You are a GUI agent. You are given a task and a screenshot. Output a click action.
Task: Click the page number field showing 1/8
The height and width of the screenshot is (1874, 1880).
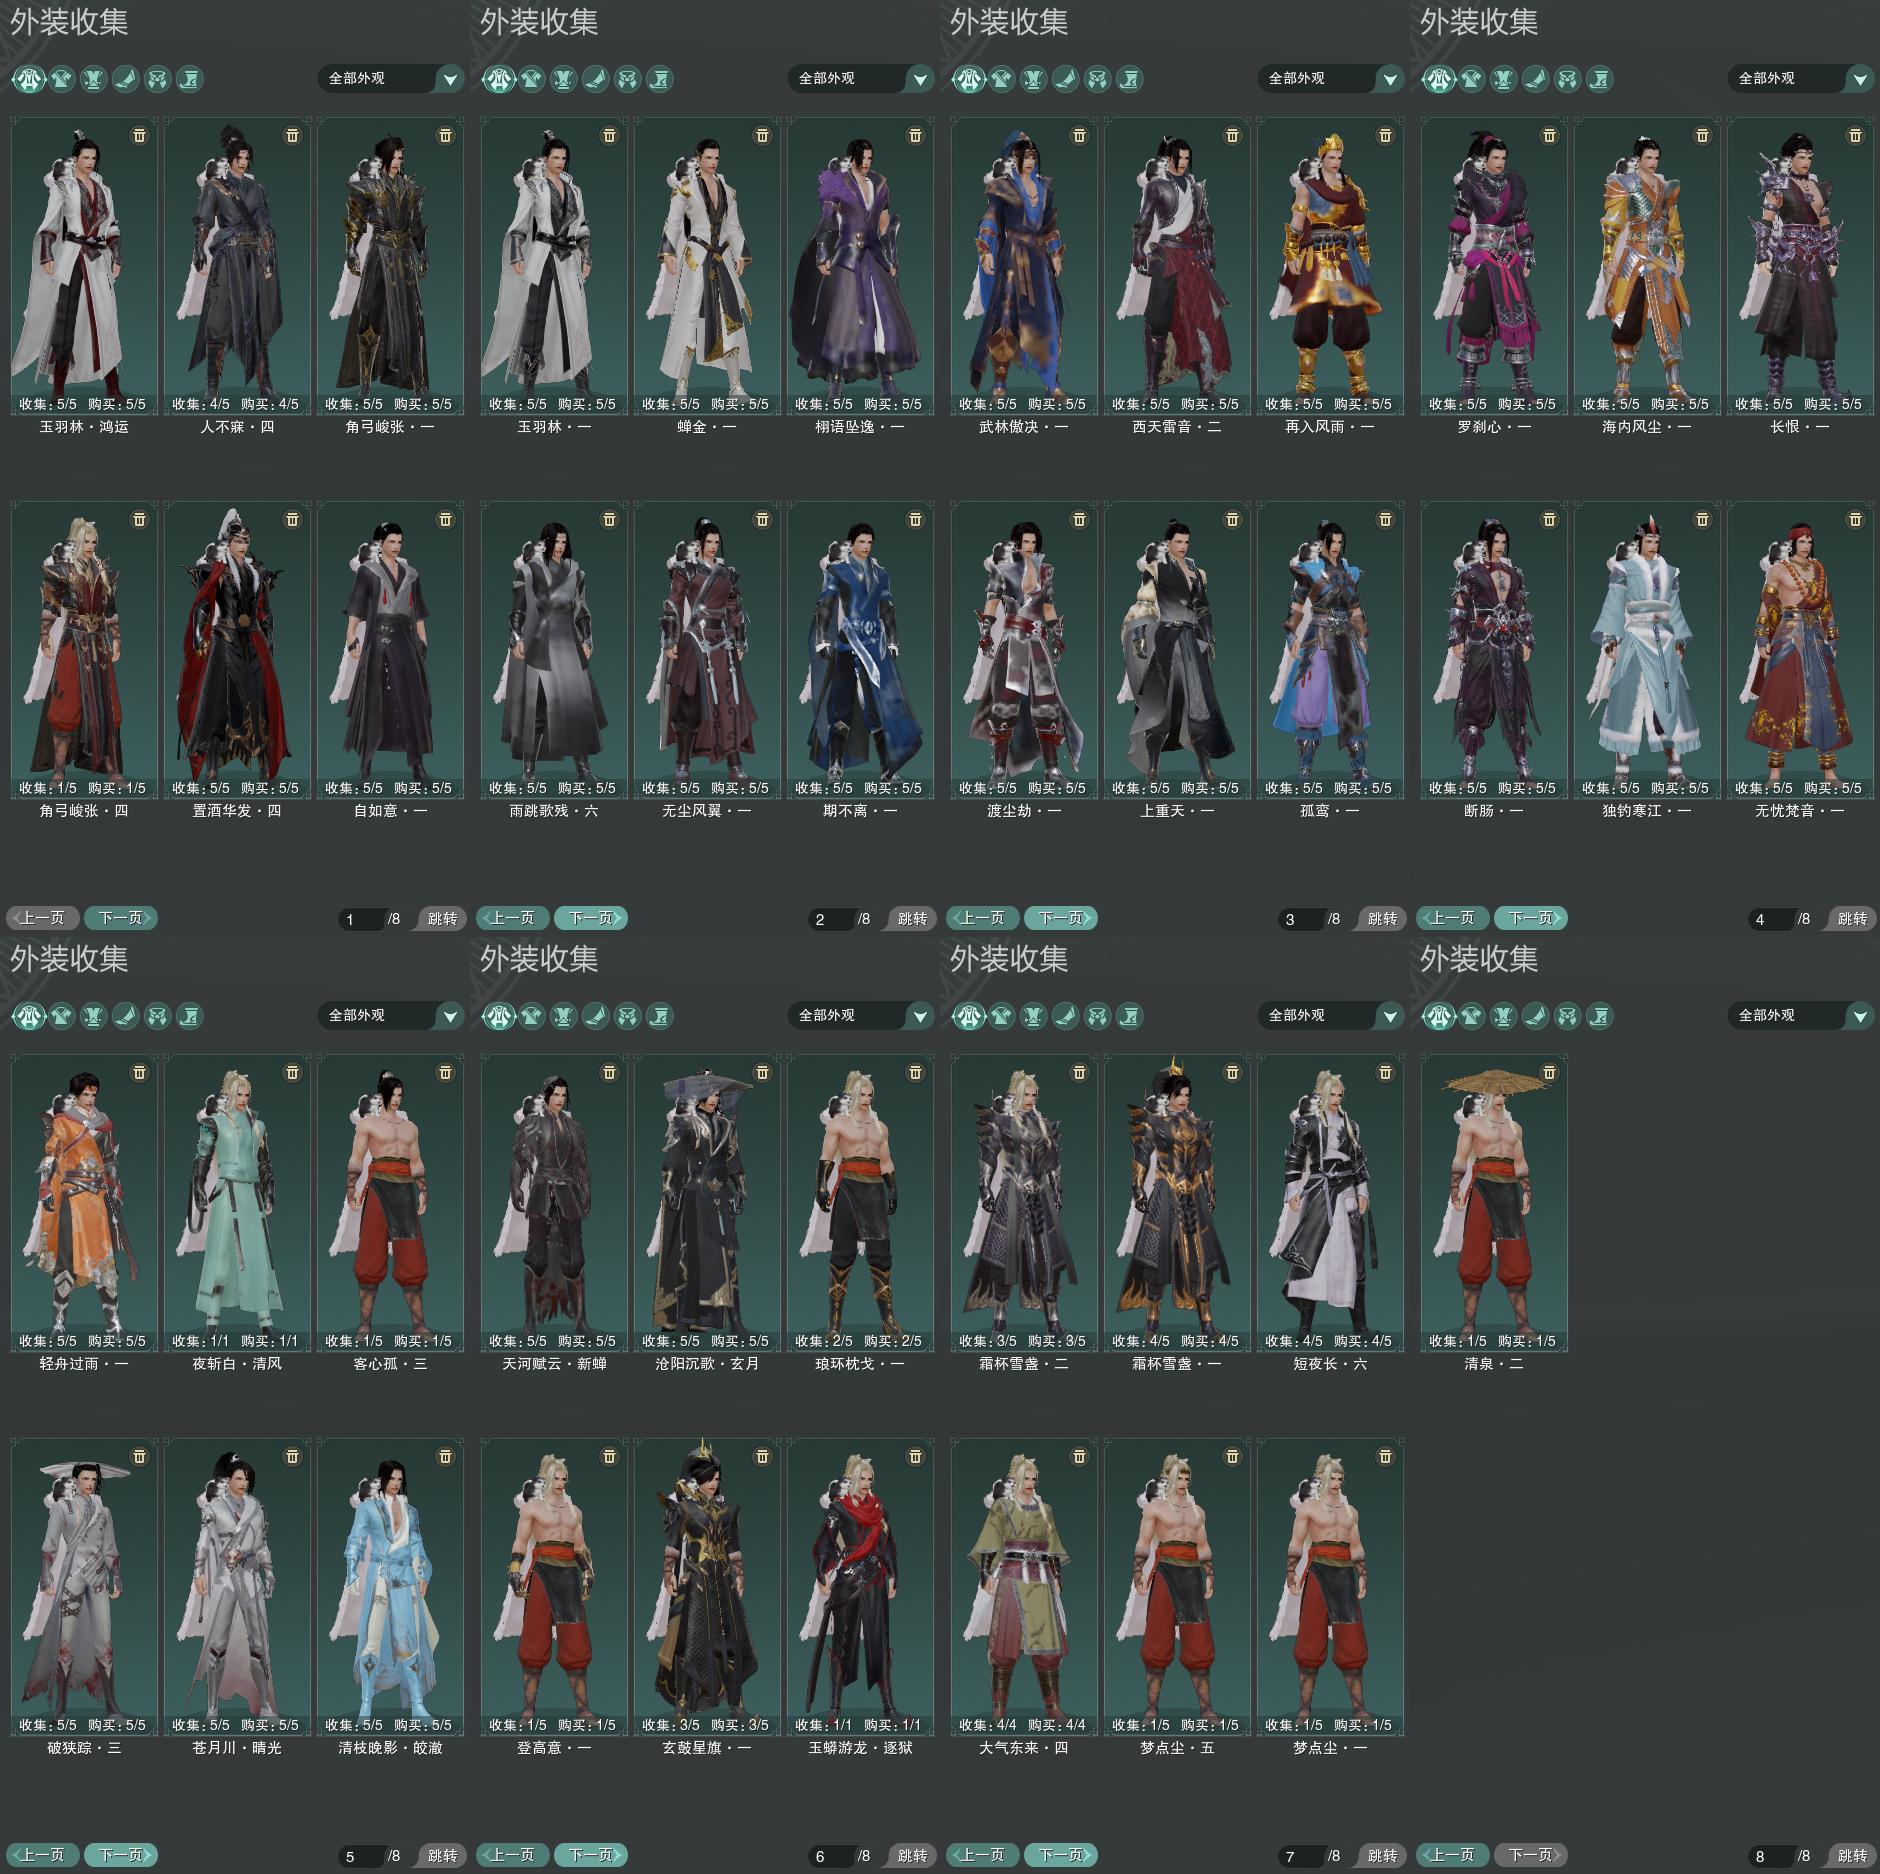point(362,919)
